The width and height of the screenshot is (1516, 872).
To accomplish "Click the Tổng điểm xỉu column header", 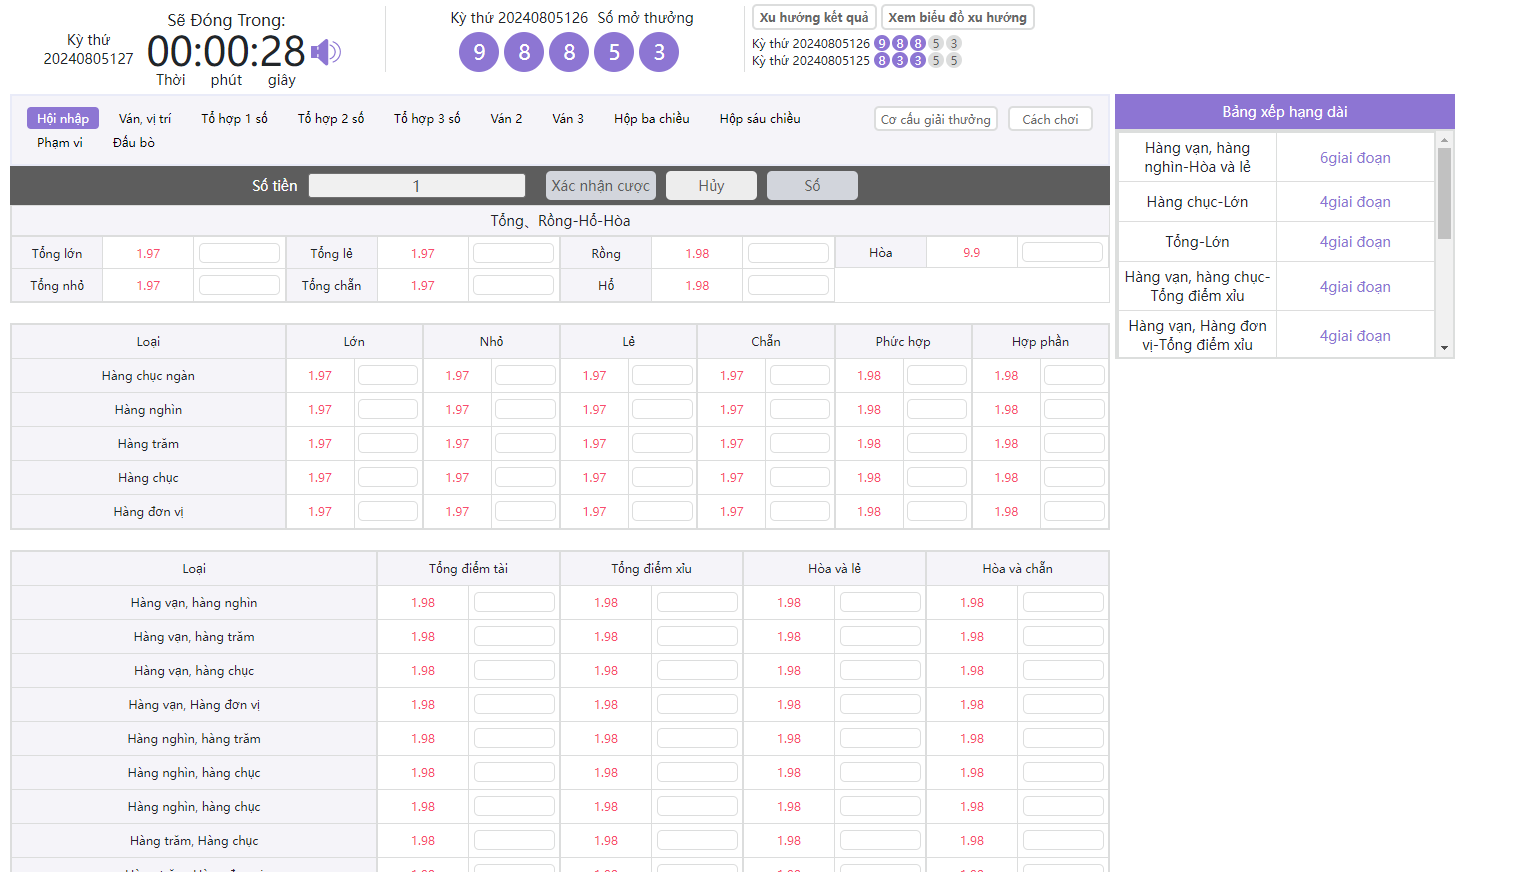I will click(651, 568).
